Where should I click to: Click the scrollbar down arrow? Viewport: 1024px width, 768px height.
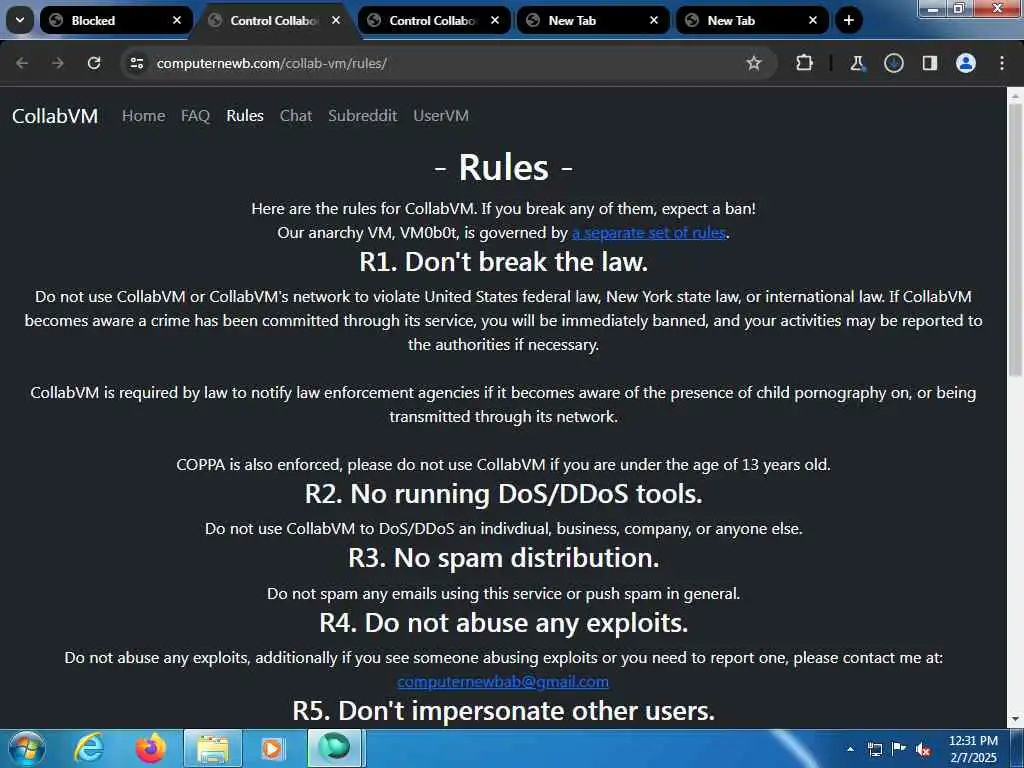(1015, 720)
